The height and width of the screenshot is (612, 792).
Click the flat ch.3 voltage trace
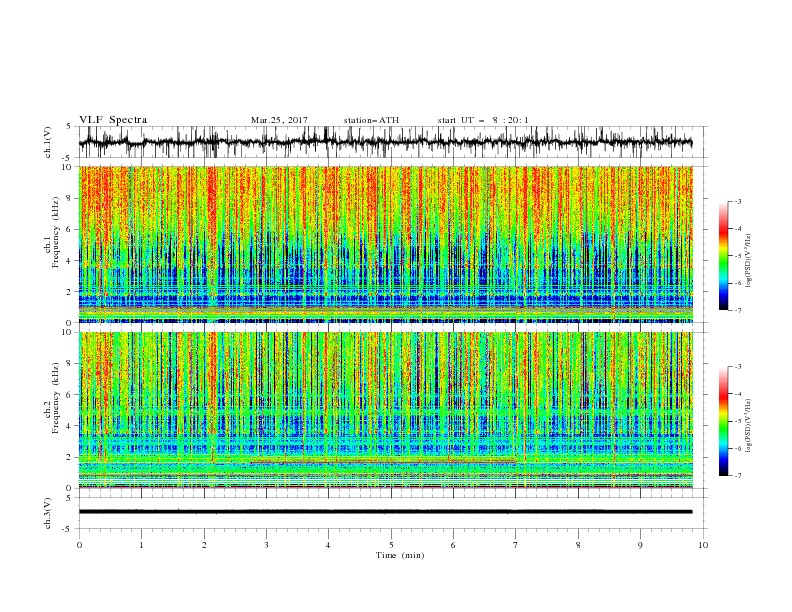coord(385,512)
